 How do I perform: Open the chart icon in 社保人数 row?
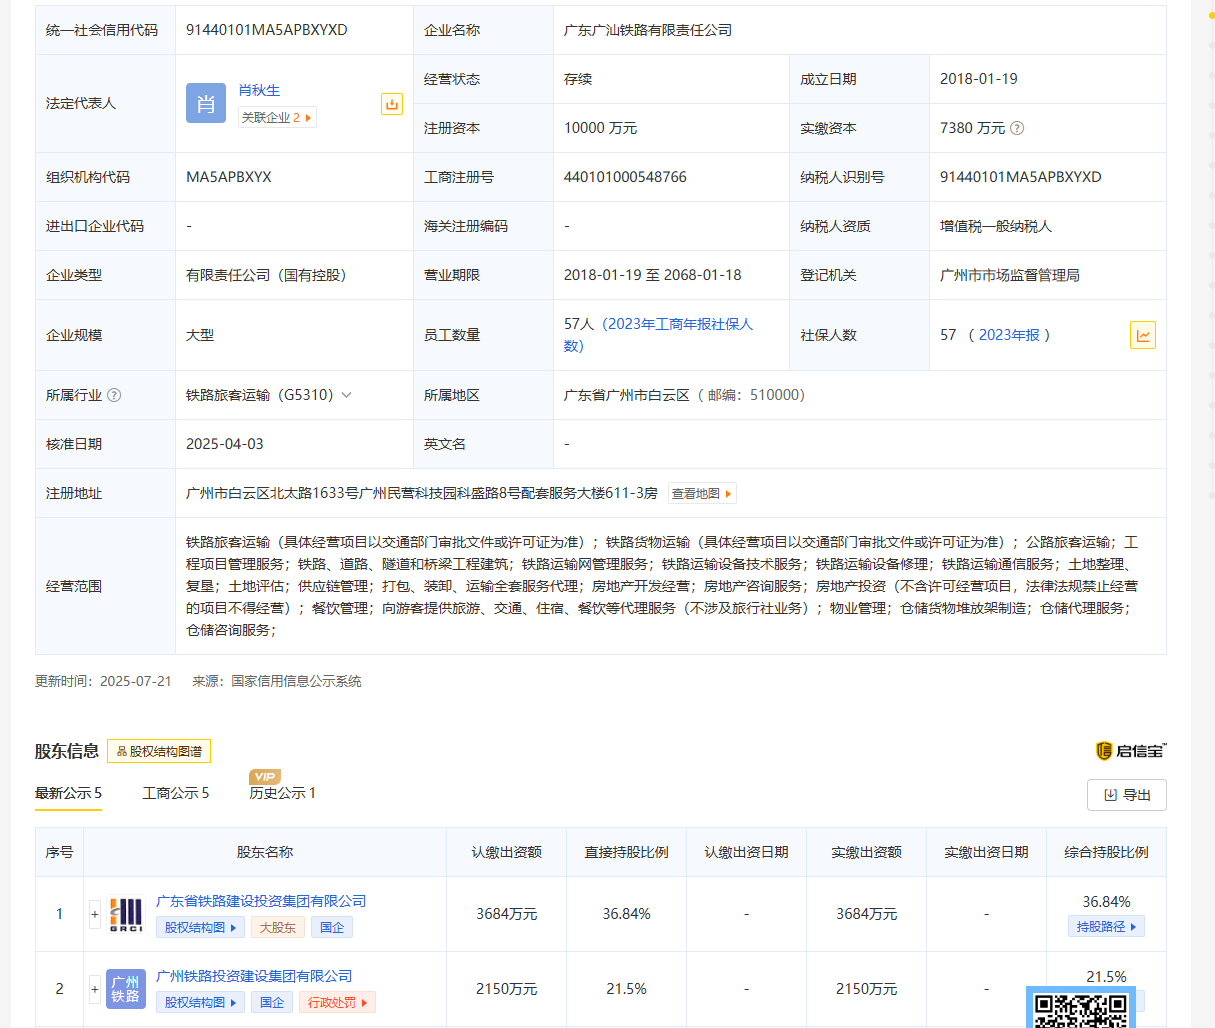pos(1143,335)
